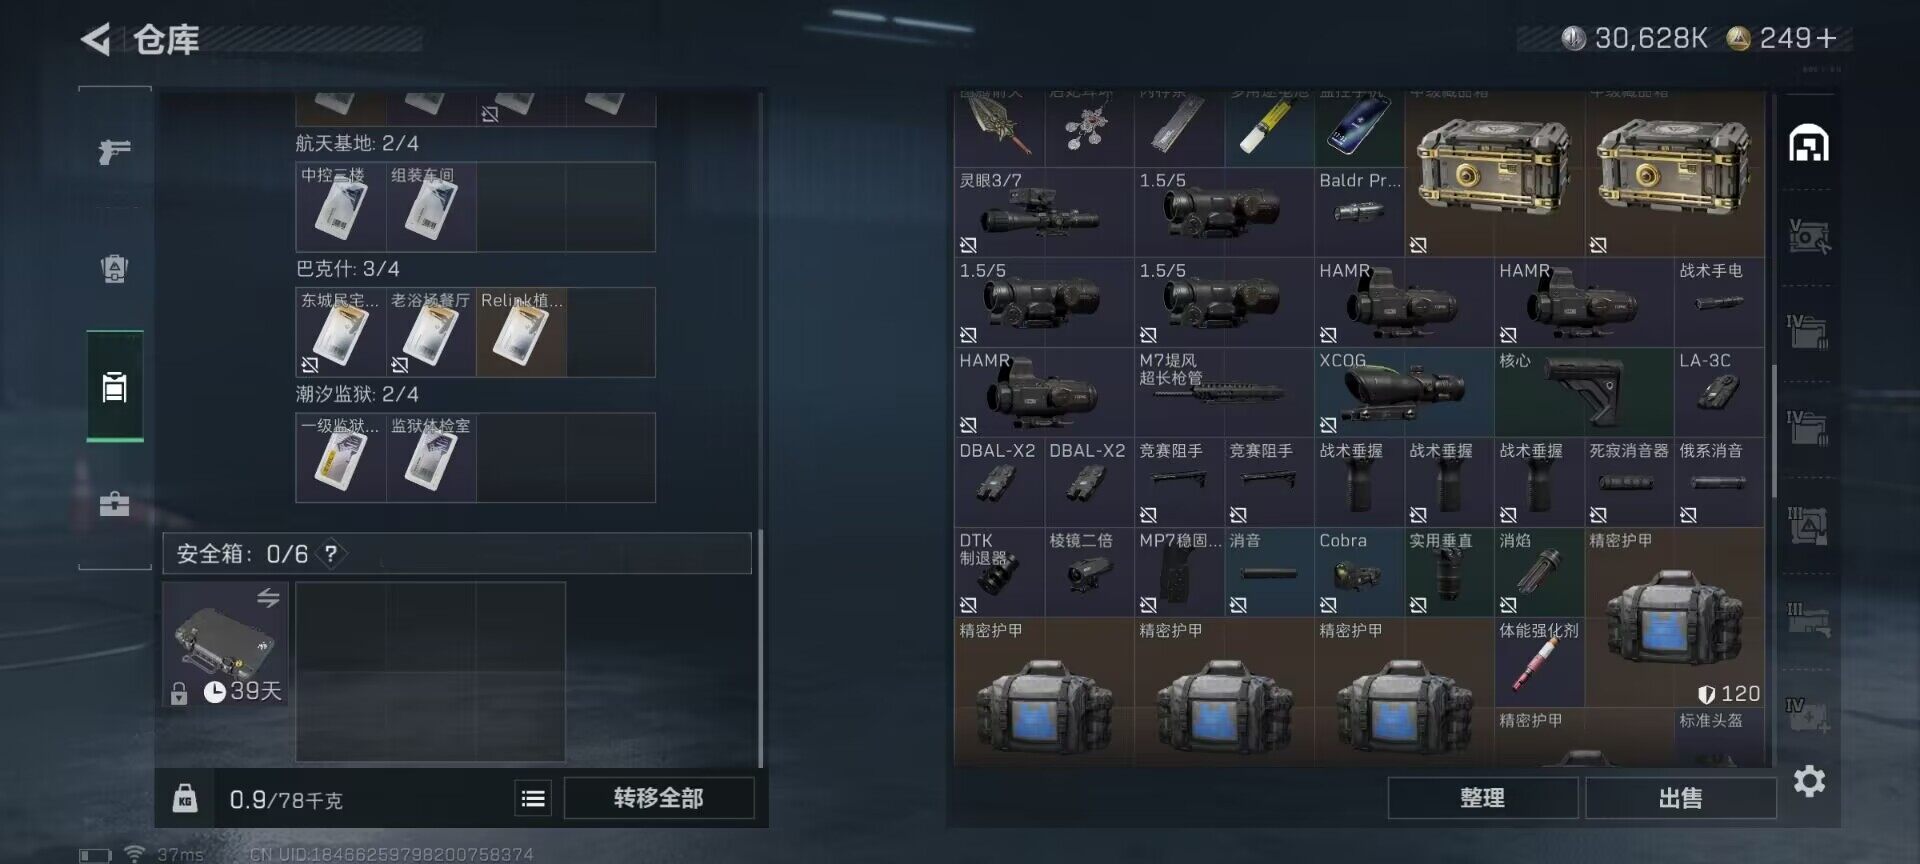
Task: Click the 安全箱 question mark help icon
Action: point(331,553)
